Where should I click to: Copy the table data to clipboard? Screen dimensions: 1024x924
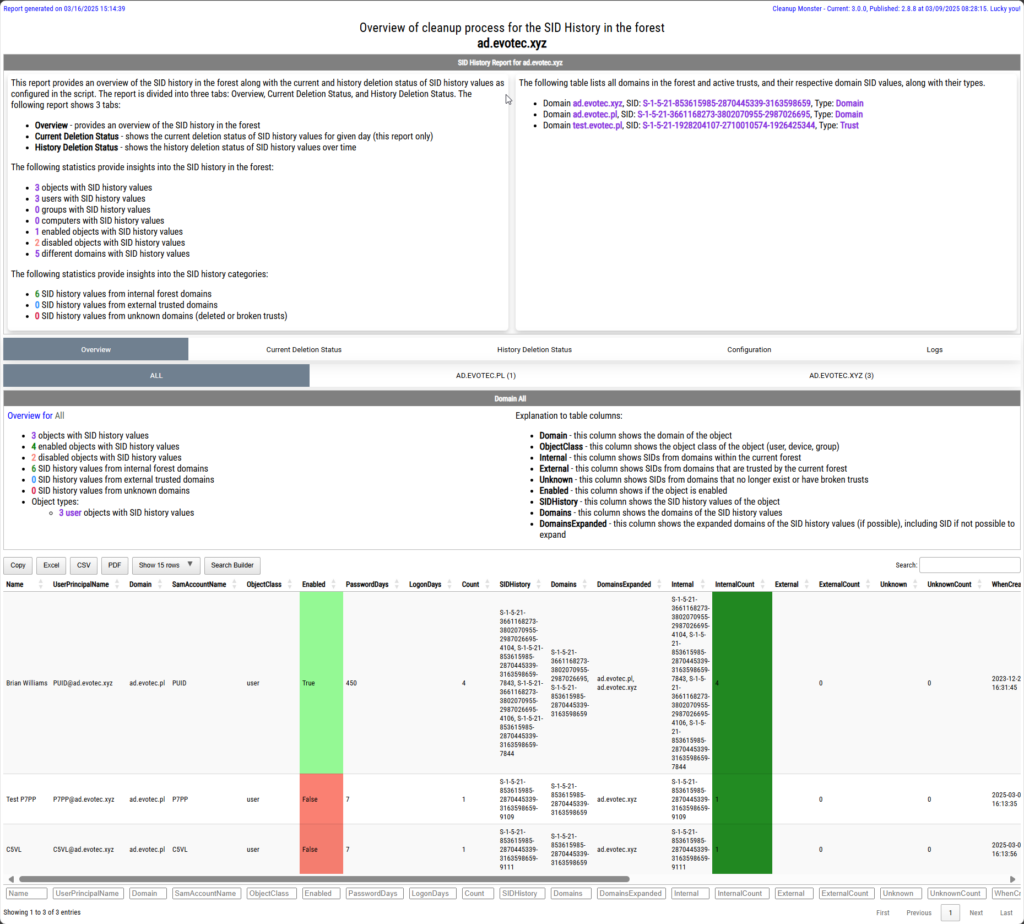tap(17, 565)
